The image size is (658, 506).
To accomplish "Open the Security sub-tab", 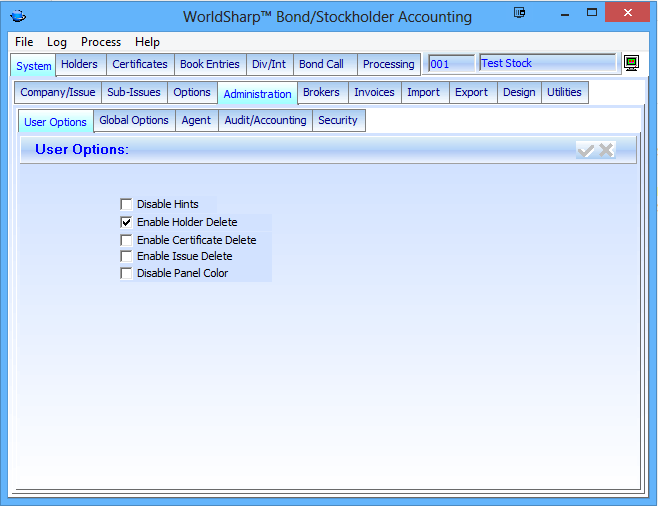I will pyautogui.click(x=338, y=120).
